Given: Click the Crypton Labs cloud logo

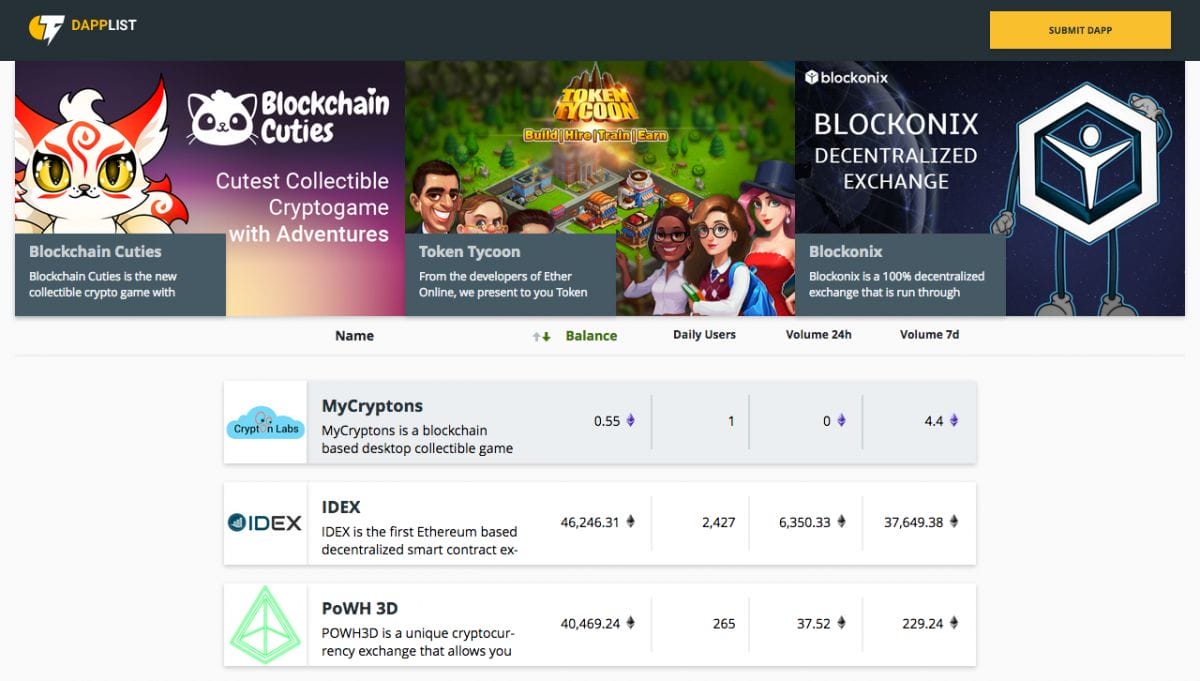Looking at the screenshot, I should [265, 423].
